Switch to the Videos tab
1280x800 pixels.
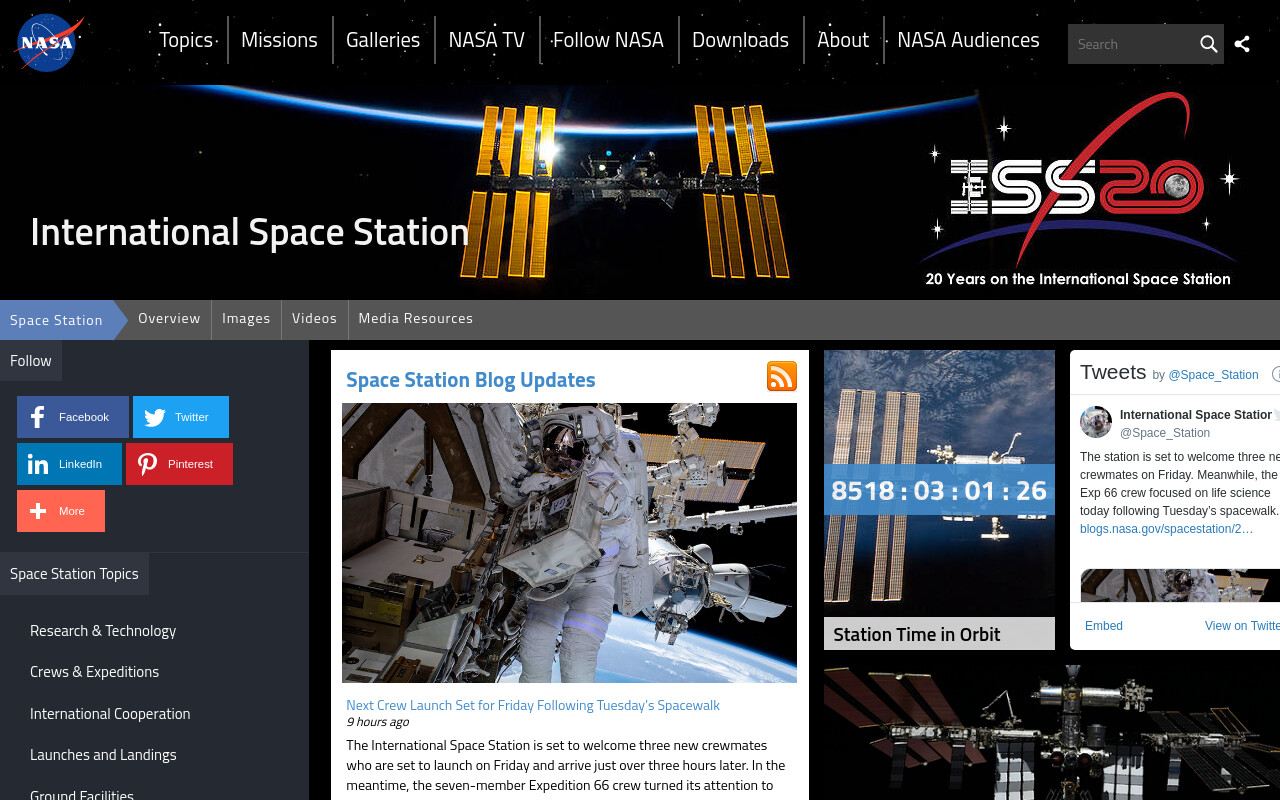click(x=314, y=318)
